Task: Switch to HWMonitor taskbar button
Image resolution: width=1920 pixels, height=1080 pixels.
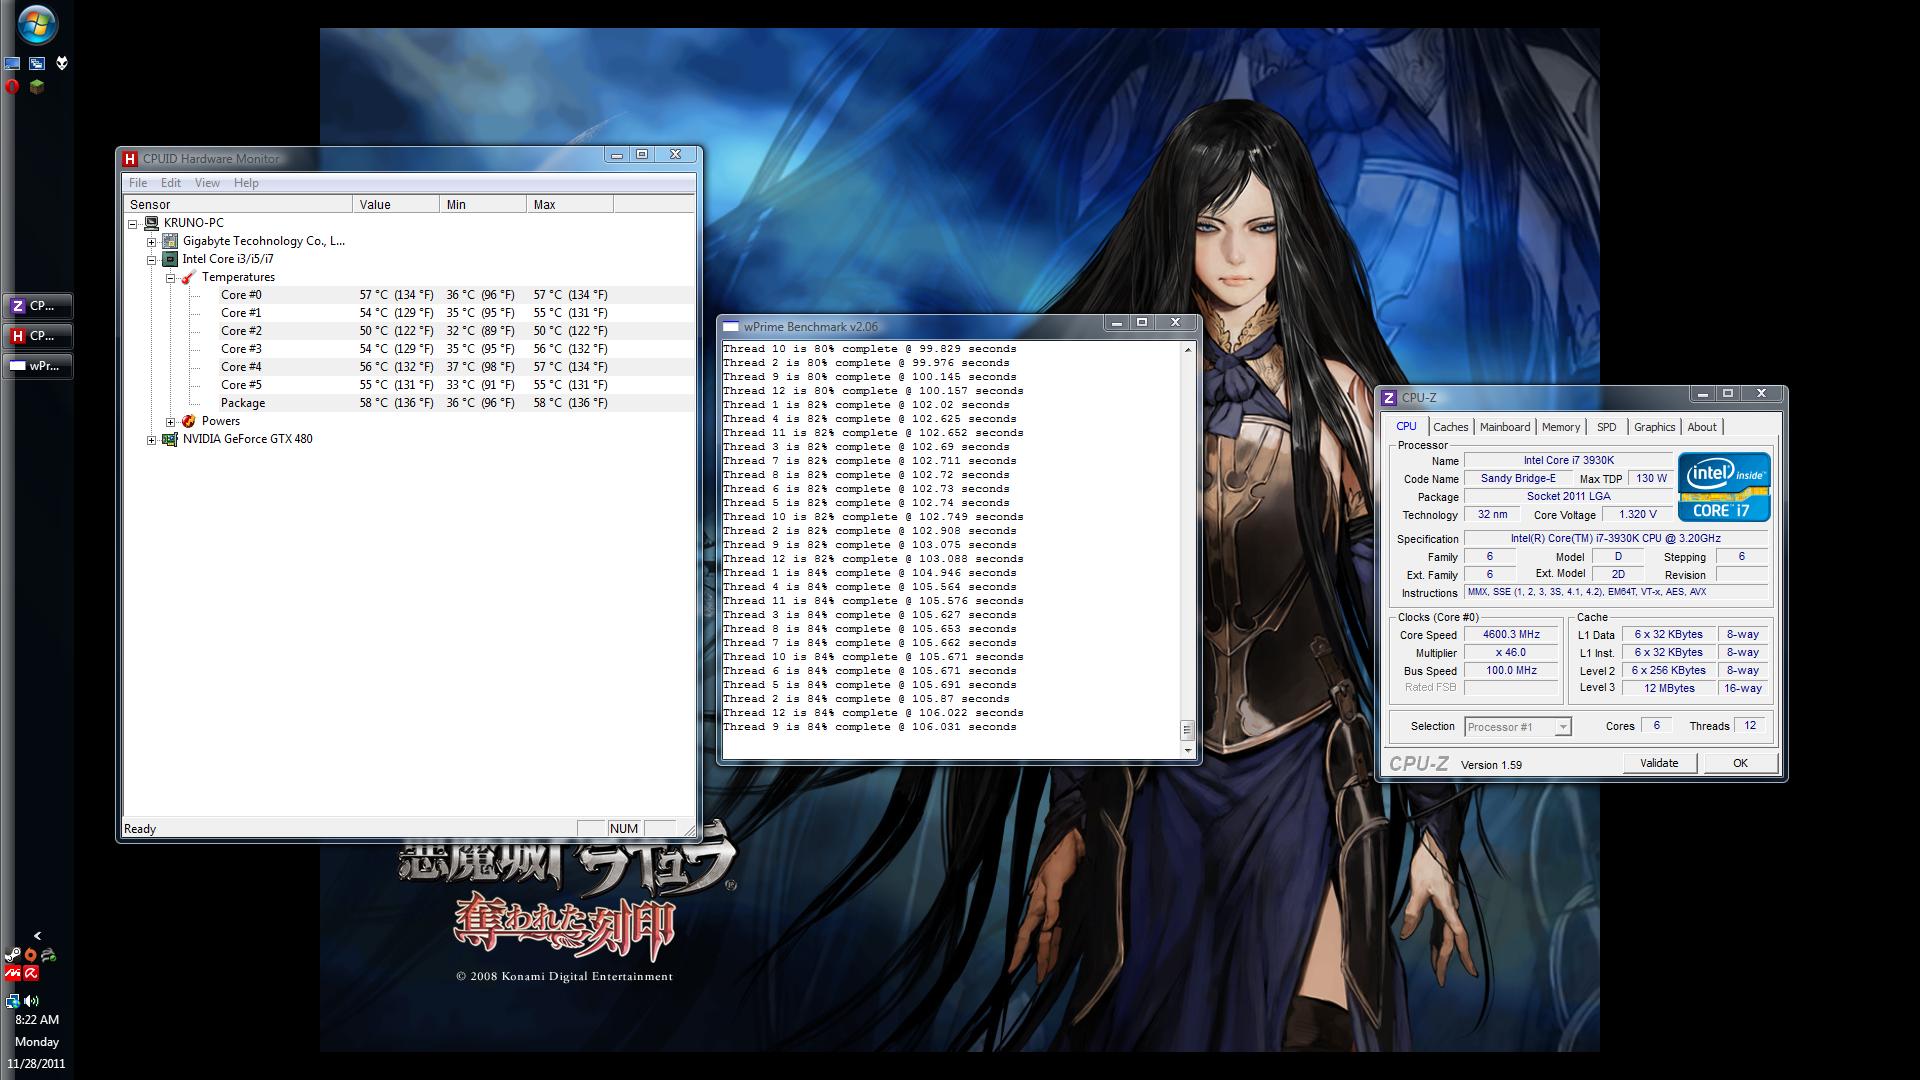Action: 37,336
